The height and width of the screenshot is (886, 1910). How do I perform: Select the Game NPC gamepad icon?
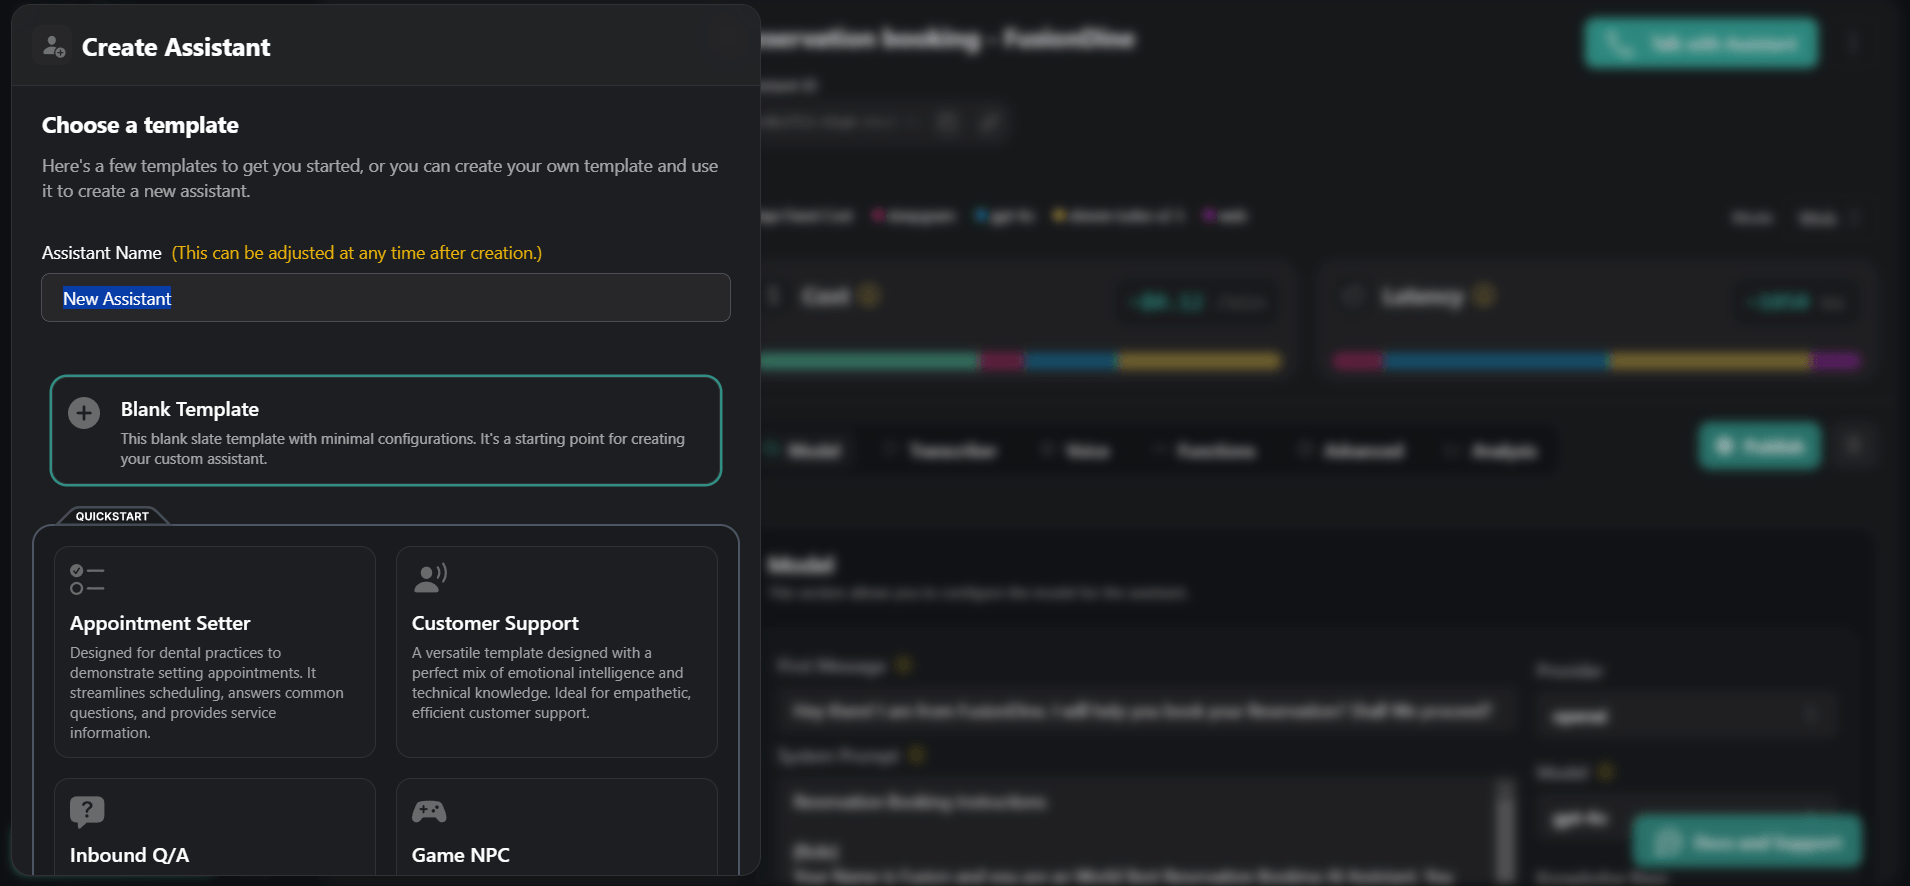point(429,810)
